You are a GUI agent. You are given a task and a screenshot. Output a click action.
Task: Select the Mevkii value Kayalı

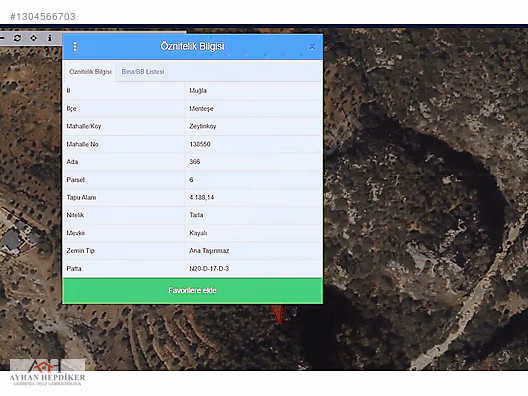[198, 233]
